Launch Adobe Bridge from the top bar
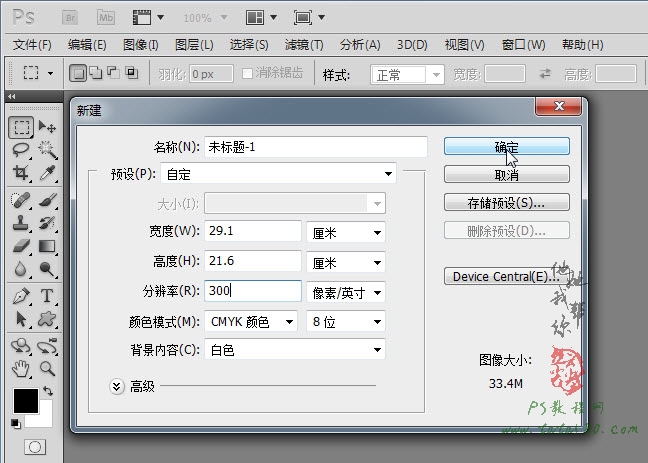Viewport: 648px width, 463px height. click(x=70, y=18)
